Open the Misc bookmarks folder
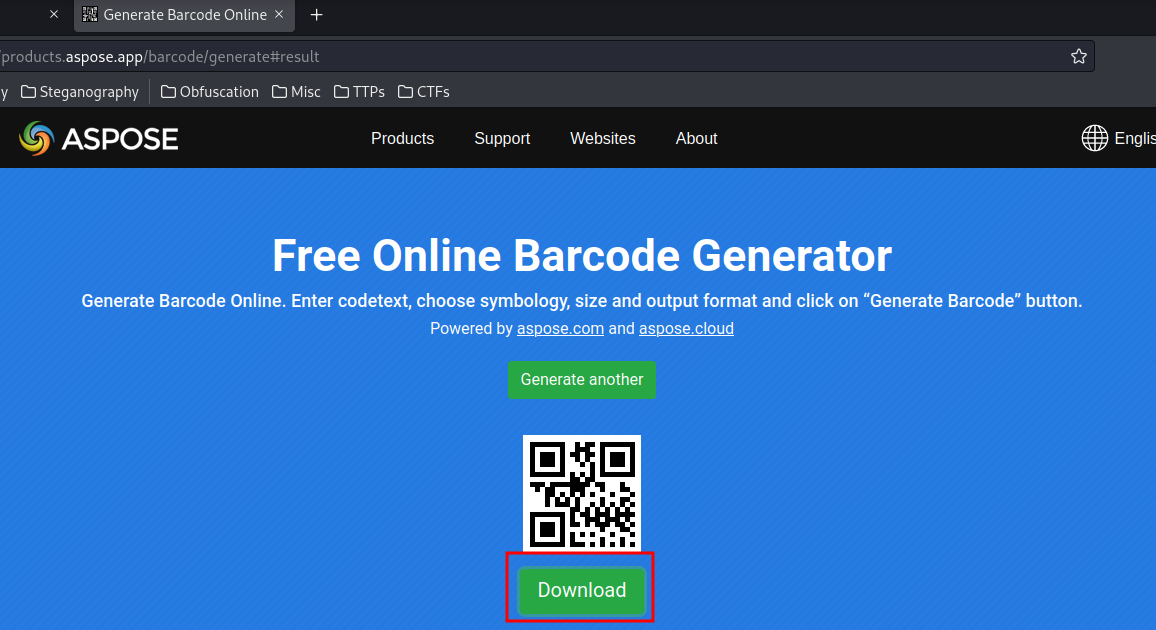 tap(296, 92)
